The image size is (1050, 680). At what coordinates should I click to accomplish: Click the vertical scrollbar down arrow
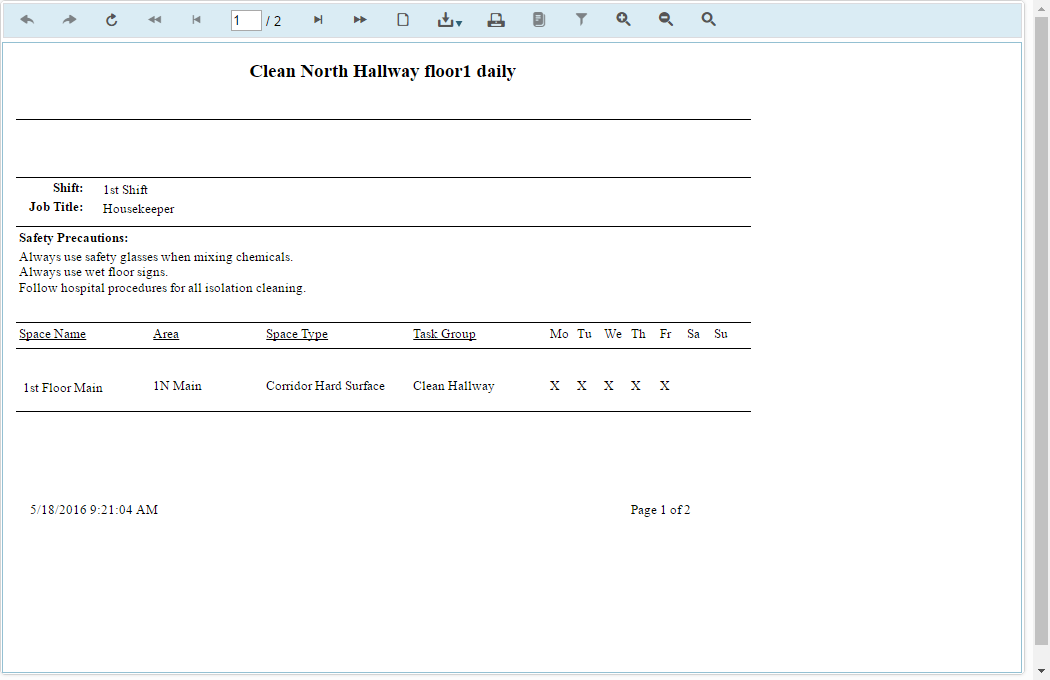click(1041, 671)
